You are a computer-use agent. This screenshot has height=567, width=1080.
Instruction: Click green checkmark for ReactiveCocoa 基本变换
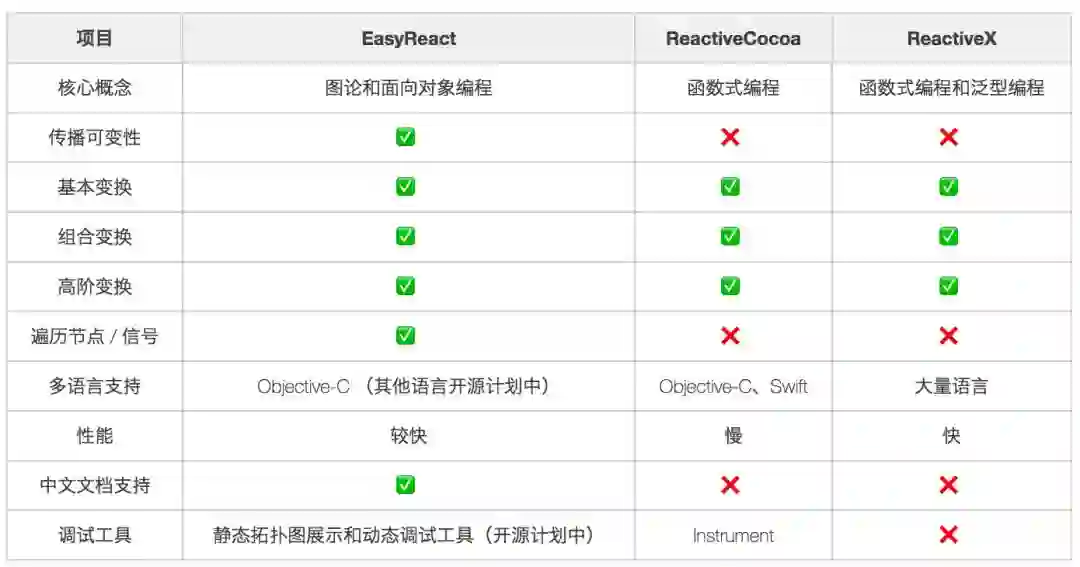click(730, 187)
